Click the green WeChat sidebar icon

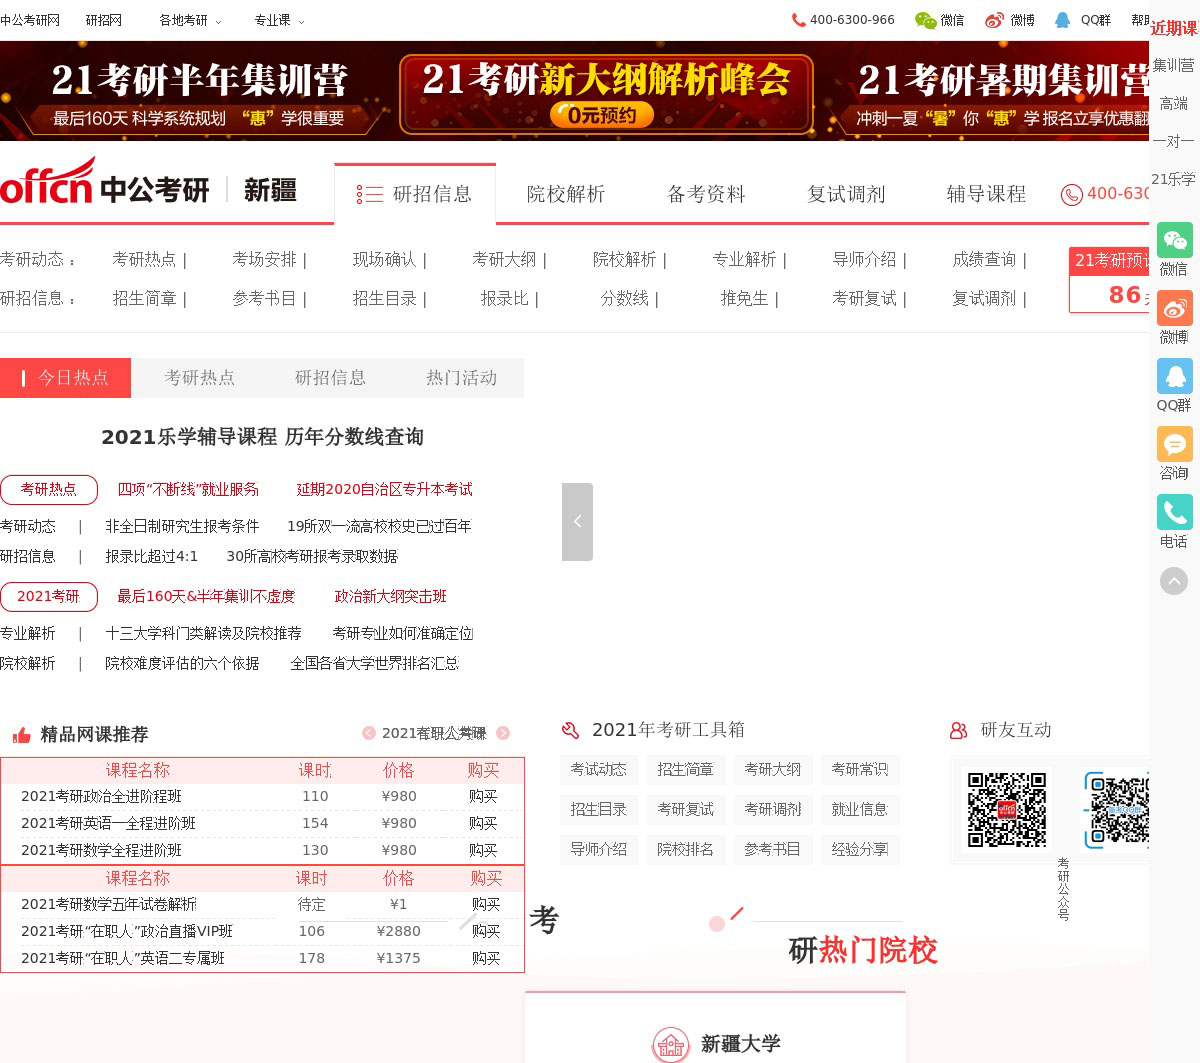[x=1174, y=241]
